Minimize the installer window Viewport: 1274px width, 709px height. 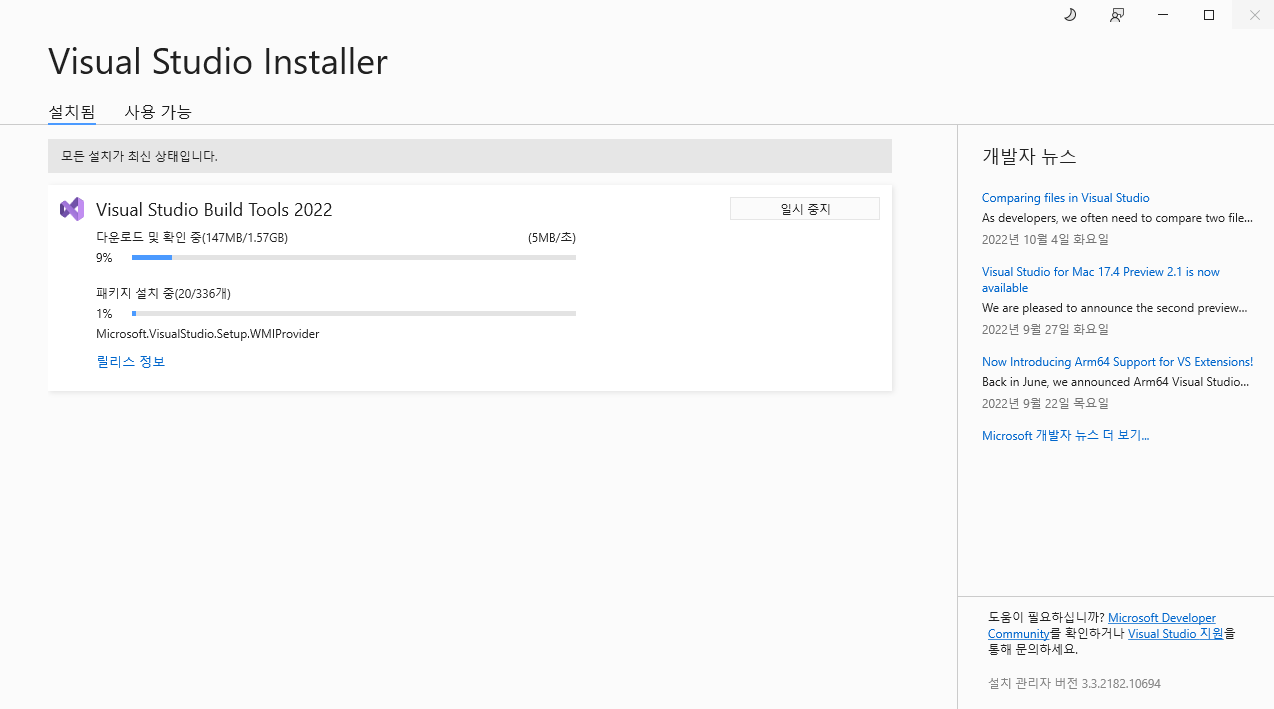click(x=1163, y=15)
